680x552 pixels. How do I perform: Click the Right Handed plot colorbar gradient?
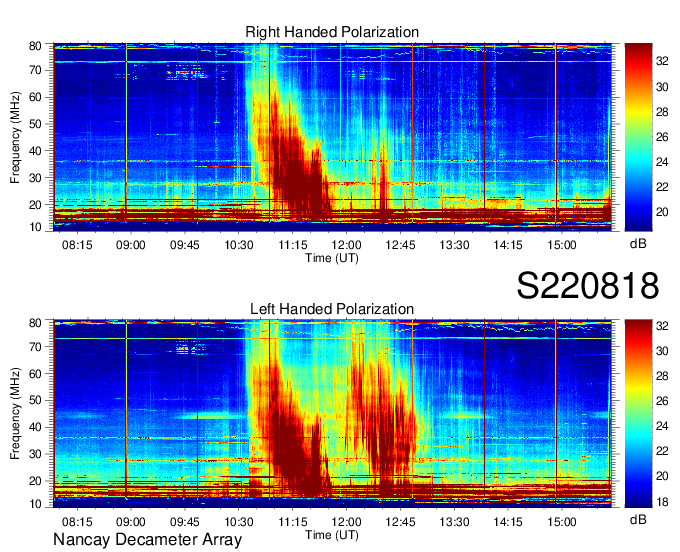pos(638,137)
